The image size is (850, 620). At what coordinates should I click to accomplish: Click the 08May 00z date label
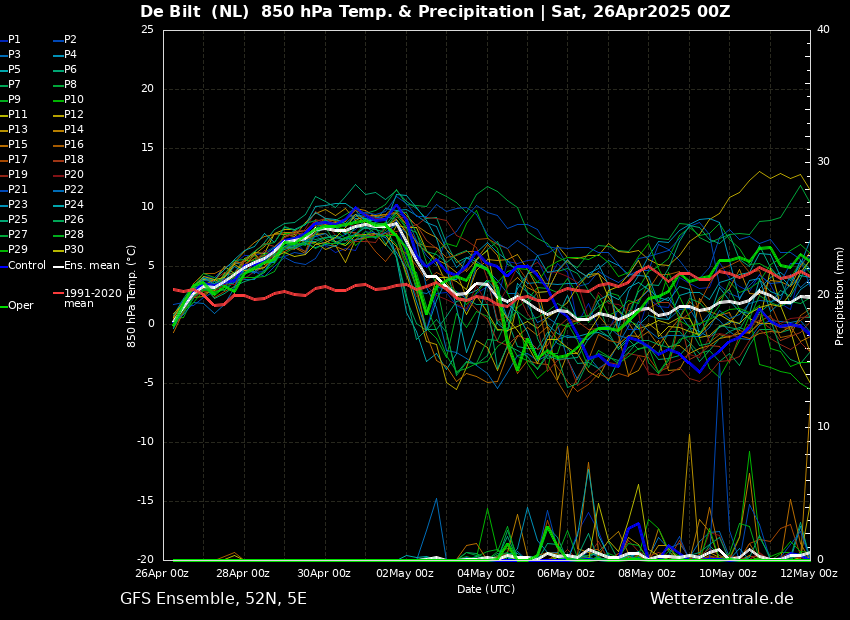[x=648, y=573]
